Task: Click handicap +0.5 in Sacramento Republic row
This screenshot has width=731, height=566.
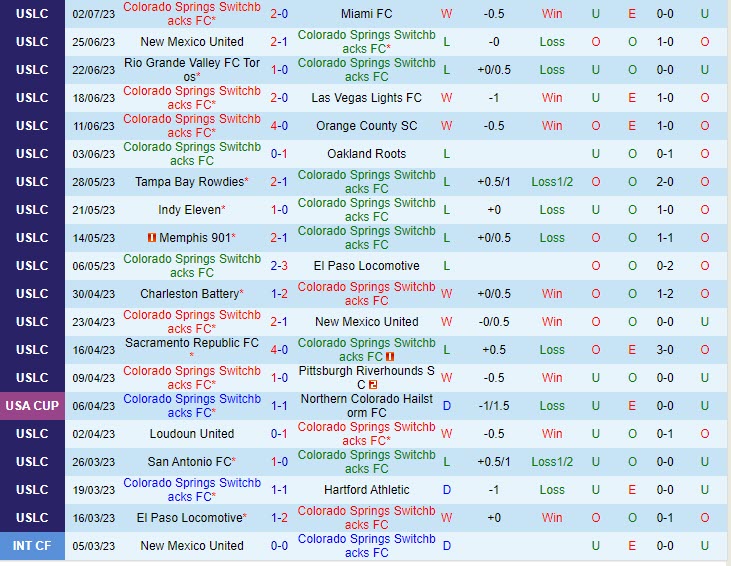Action: (x=494, y=350)
